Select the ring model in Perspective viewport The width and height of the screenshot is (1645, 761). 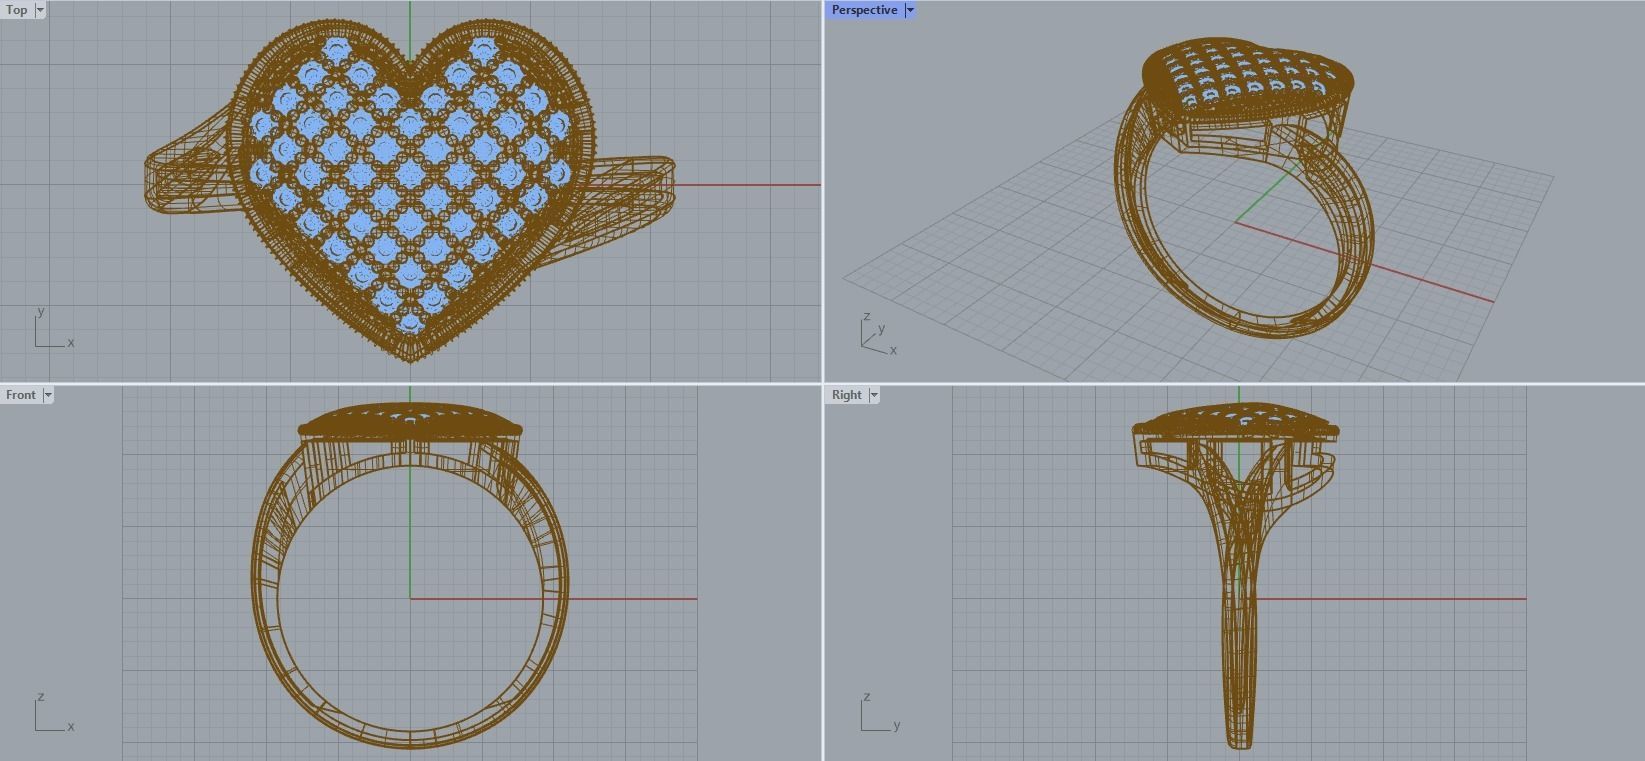[x=1245, y=188]
